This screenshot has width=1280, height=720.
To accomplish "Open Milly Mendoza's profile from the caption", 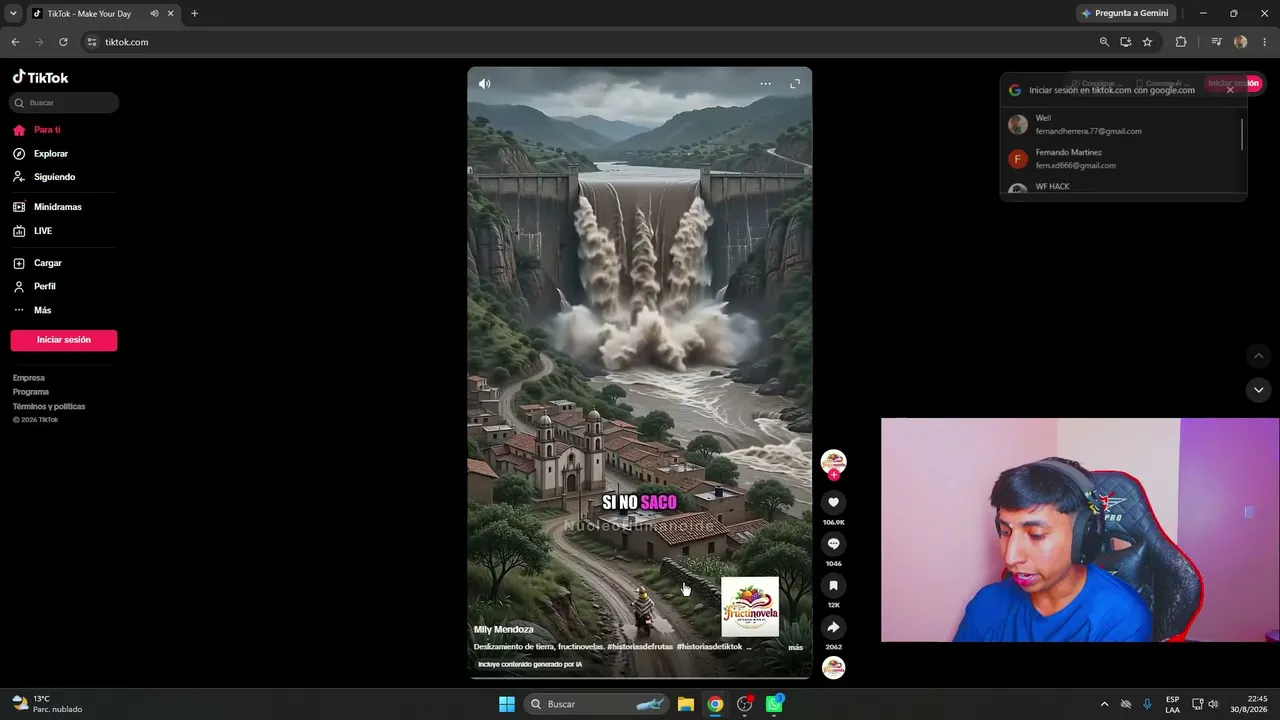I will tap(504, 630).
